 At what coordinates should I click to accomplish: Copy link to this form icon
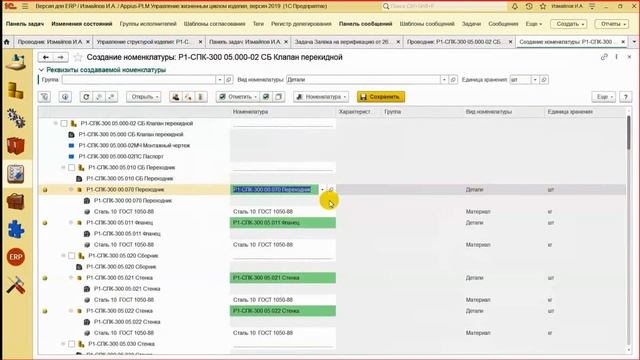604,57
